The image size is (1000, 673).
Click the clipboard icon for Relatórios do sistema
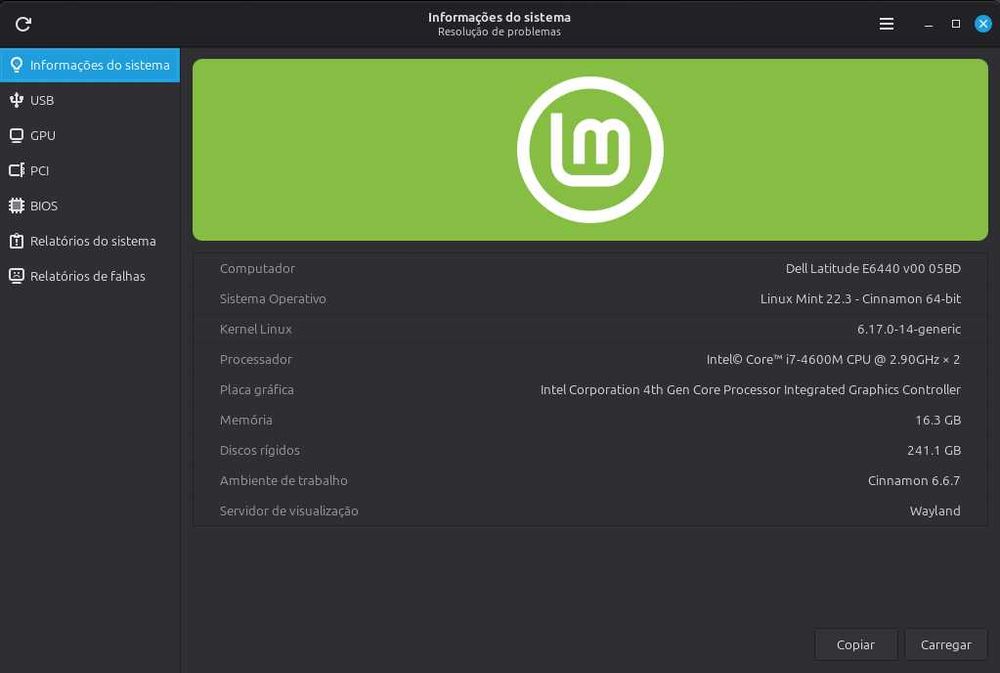pos(17,240)
